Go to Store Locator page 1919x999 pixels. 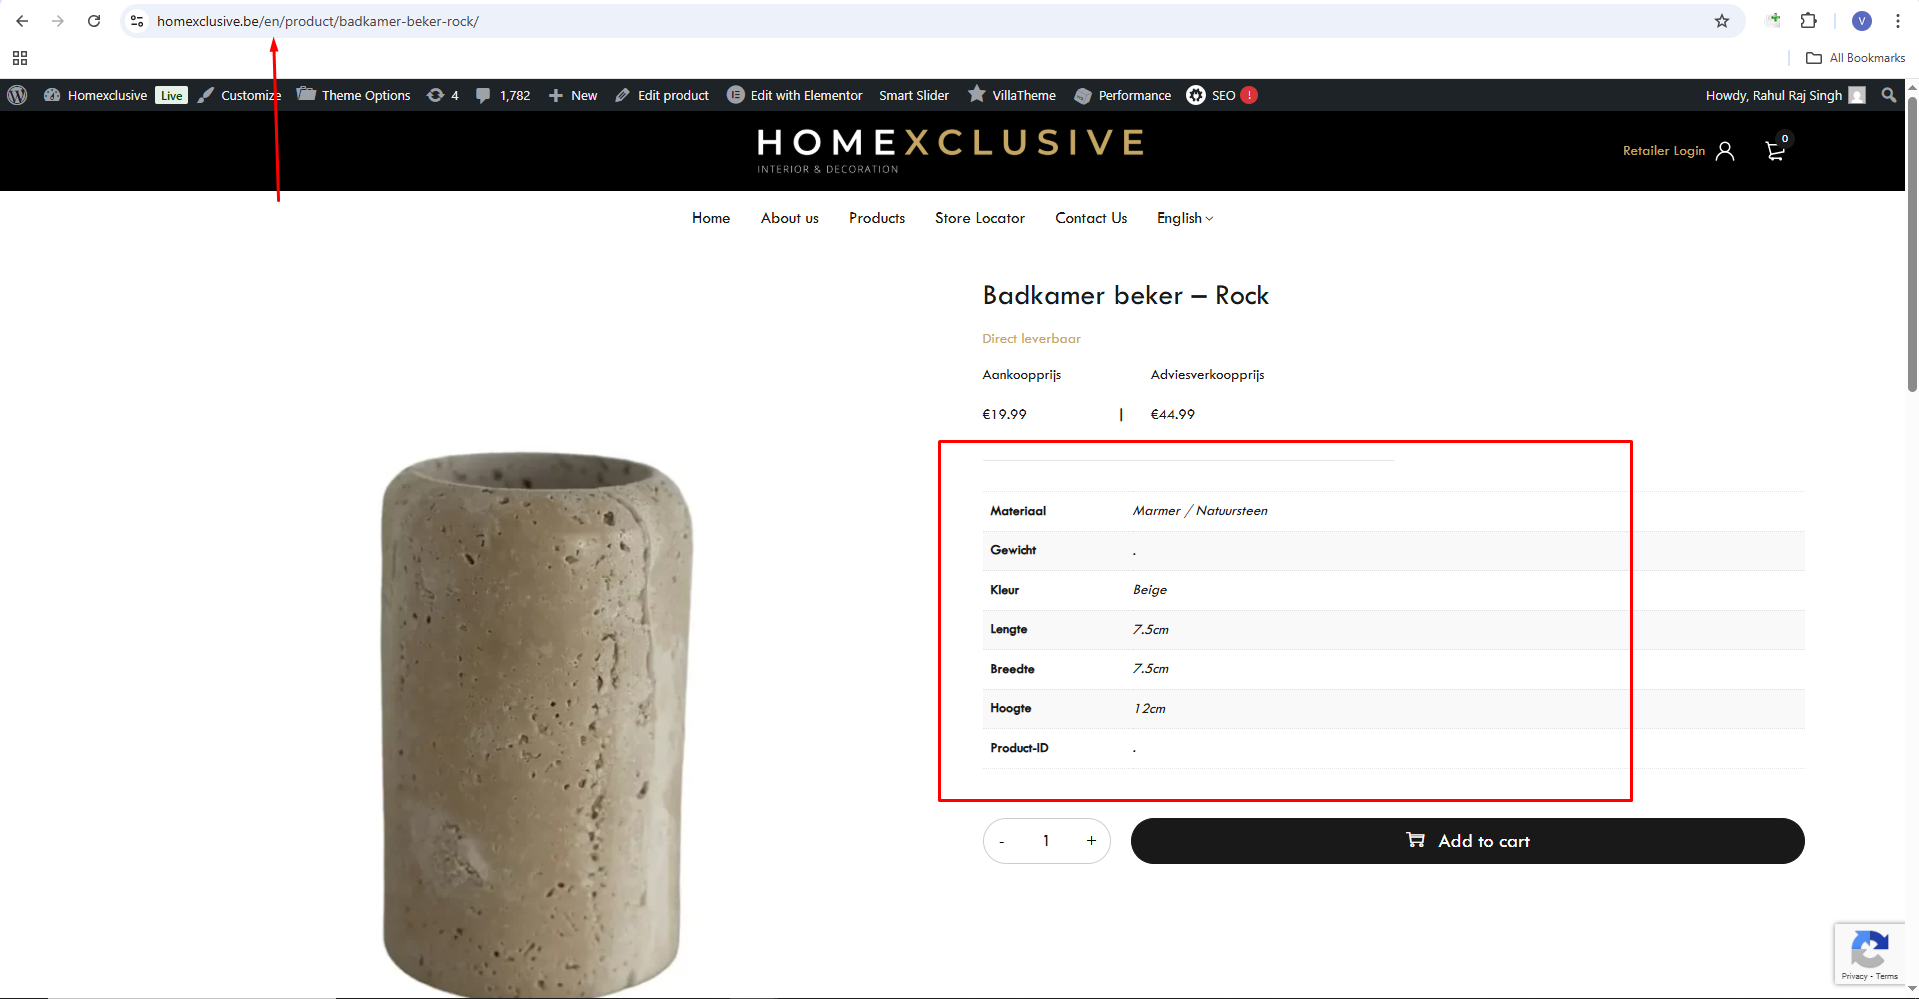click(x=980, y=218)
